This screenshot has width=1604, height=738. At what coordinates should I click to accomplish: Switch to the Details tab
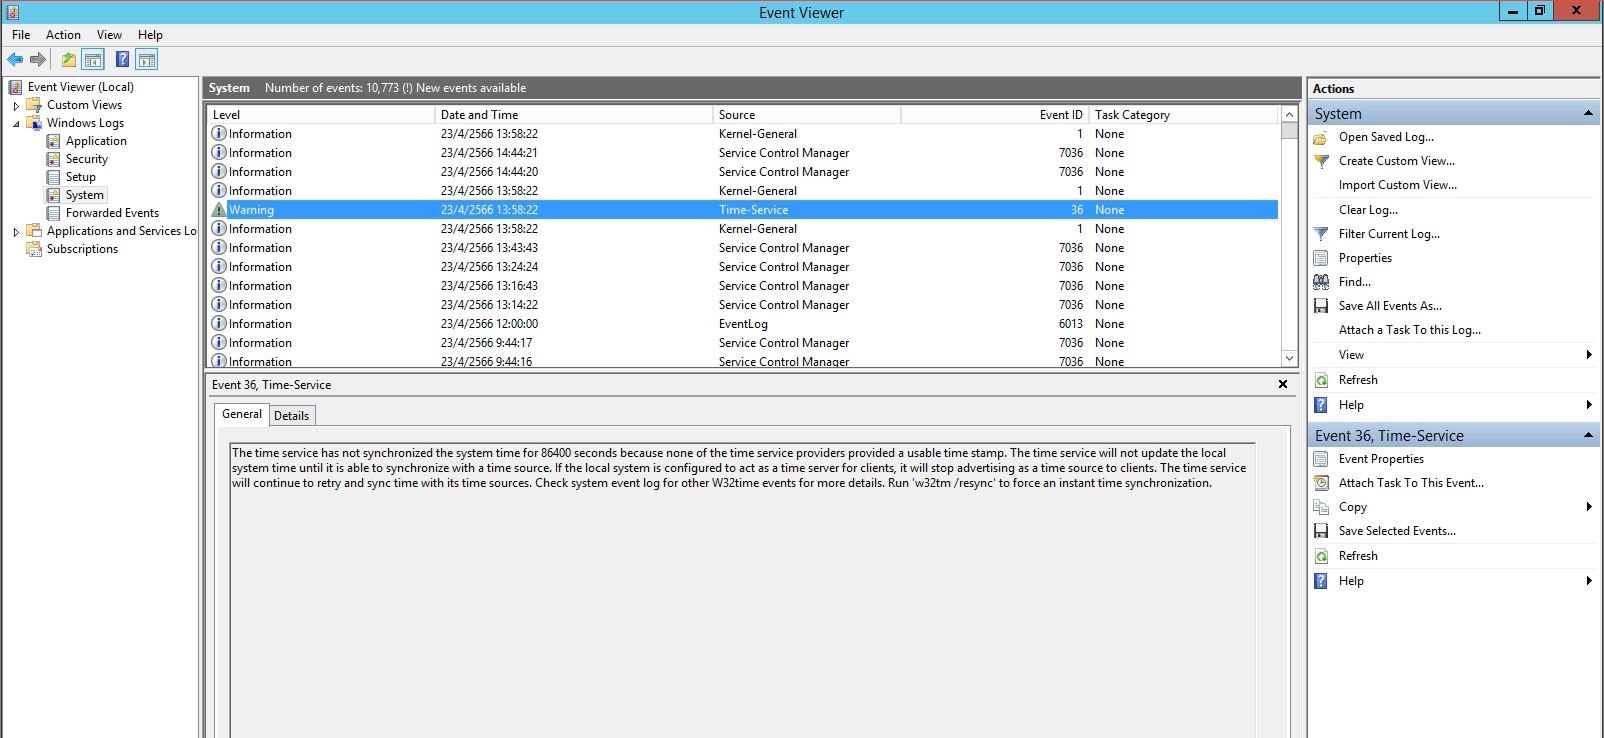point(292,416)
